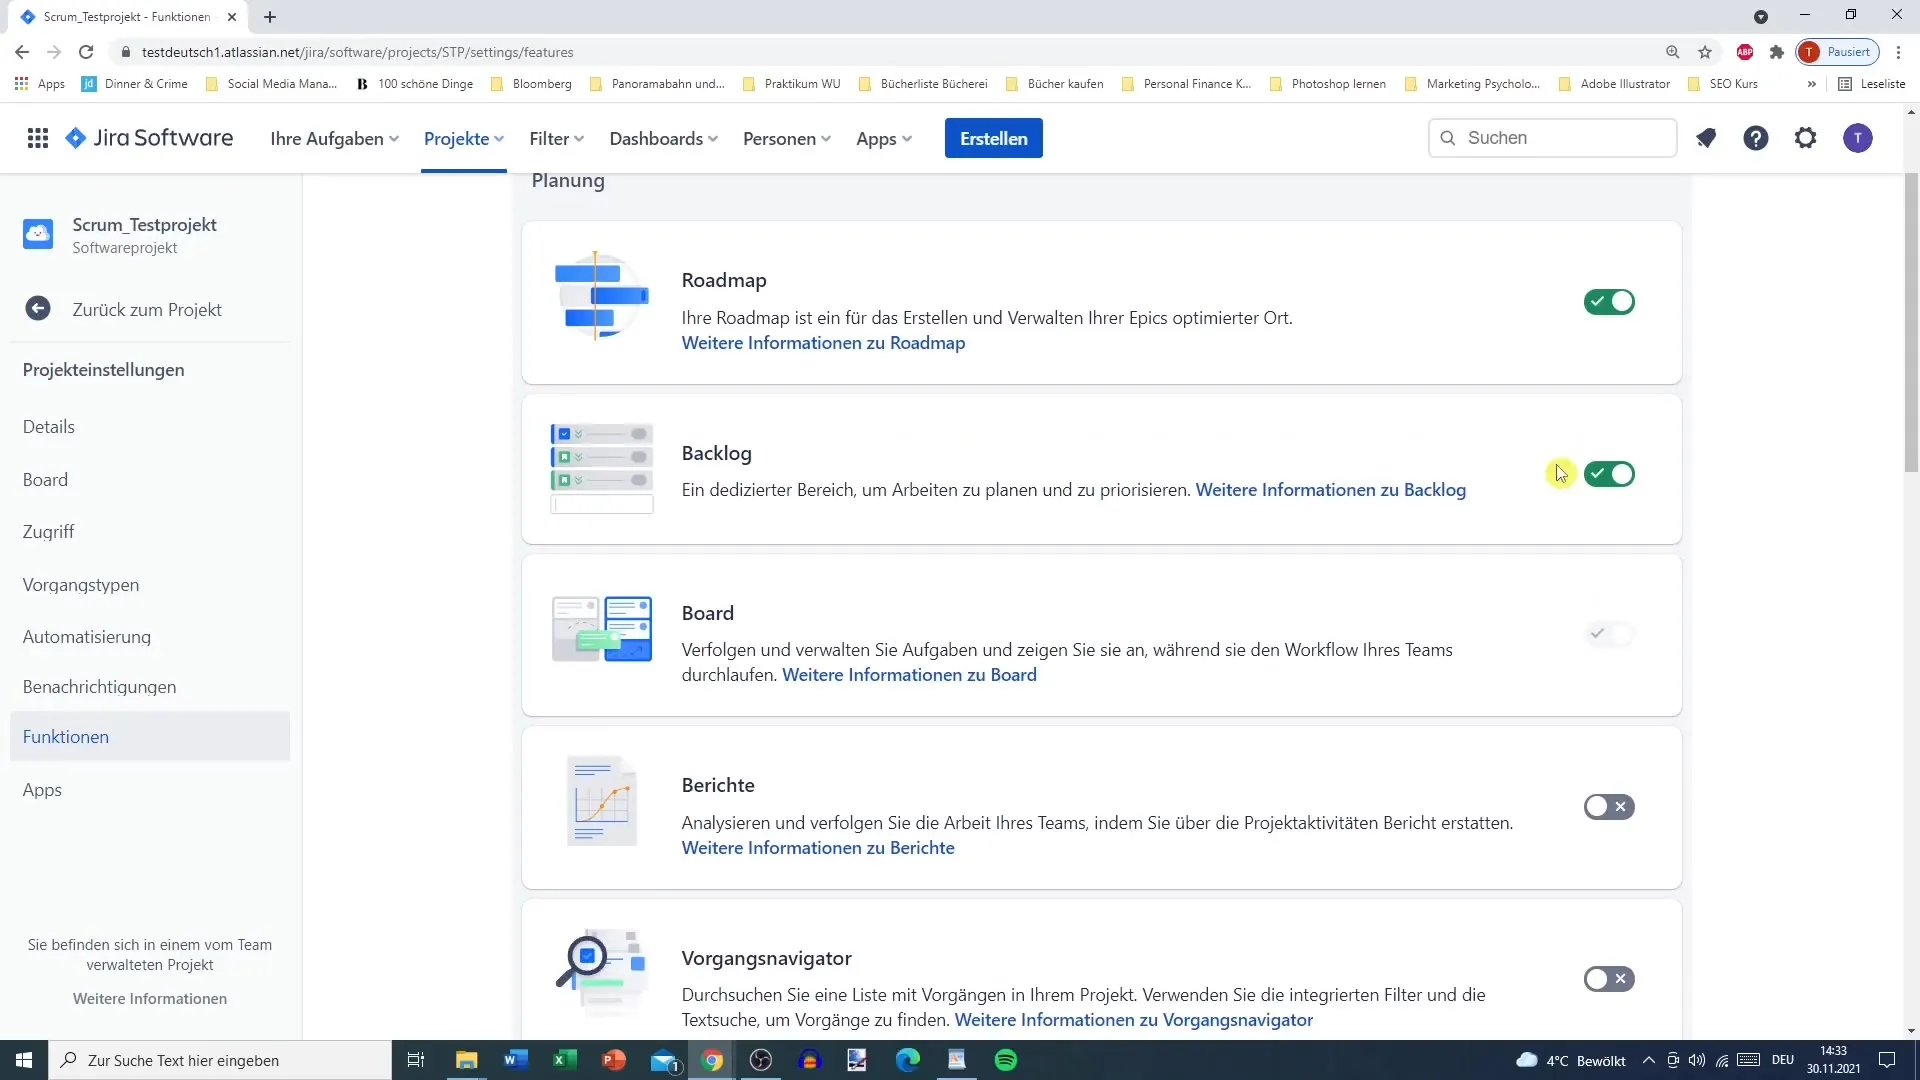
Task: Click the settings gear icon
Action: tap(1807, 137)
